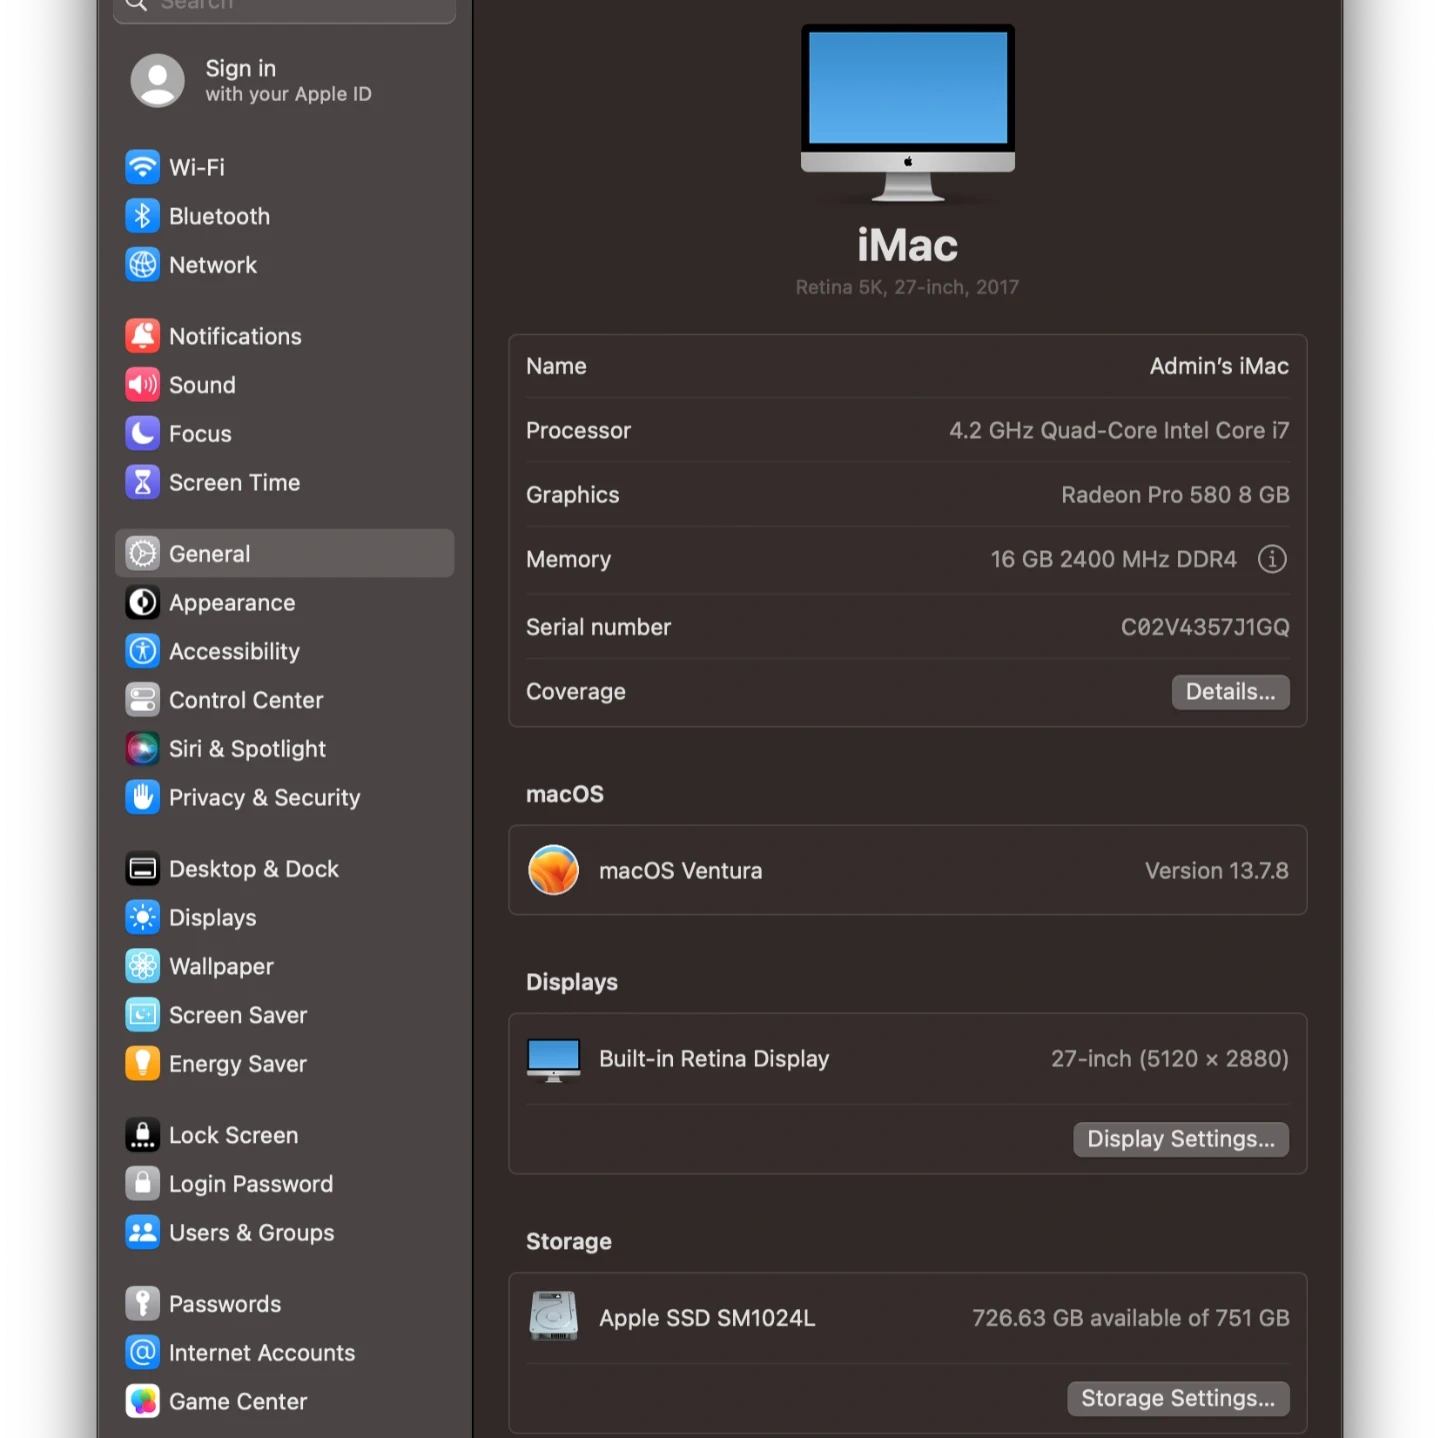Click the Game Center icon
1440x1438 pixels.
[142, 1402]
